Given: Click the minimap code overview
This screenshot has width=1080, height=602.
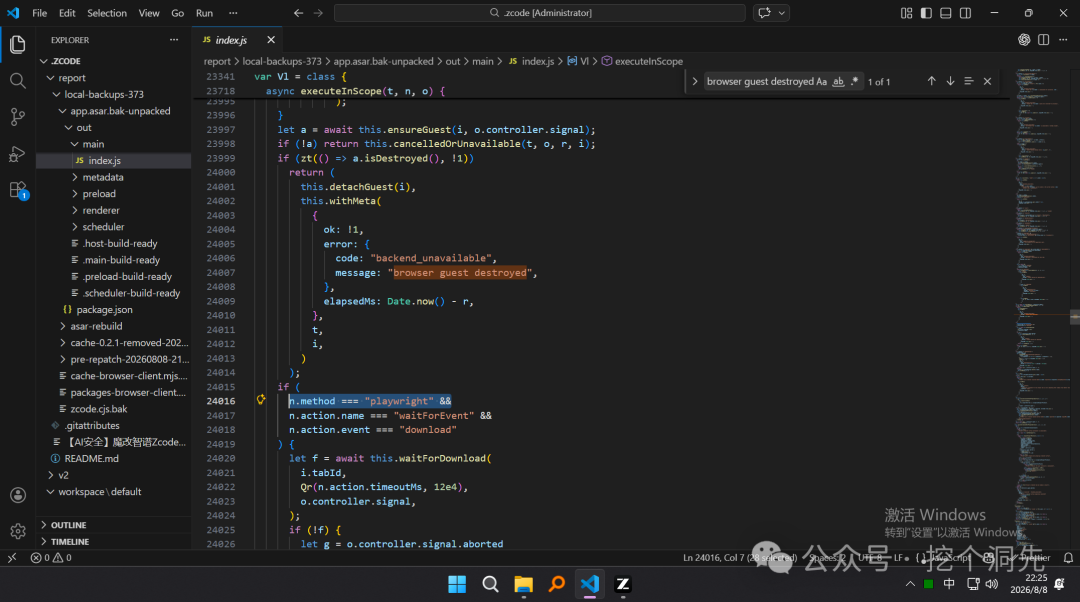Looking at the screenshot, I should tap(1042, 307).
